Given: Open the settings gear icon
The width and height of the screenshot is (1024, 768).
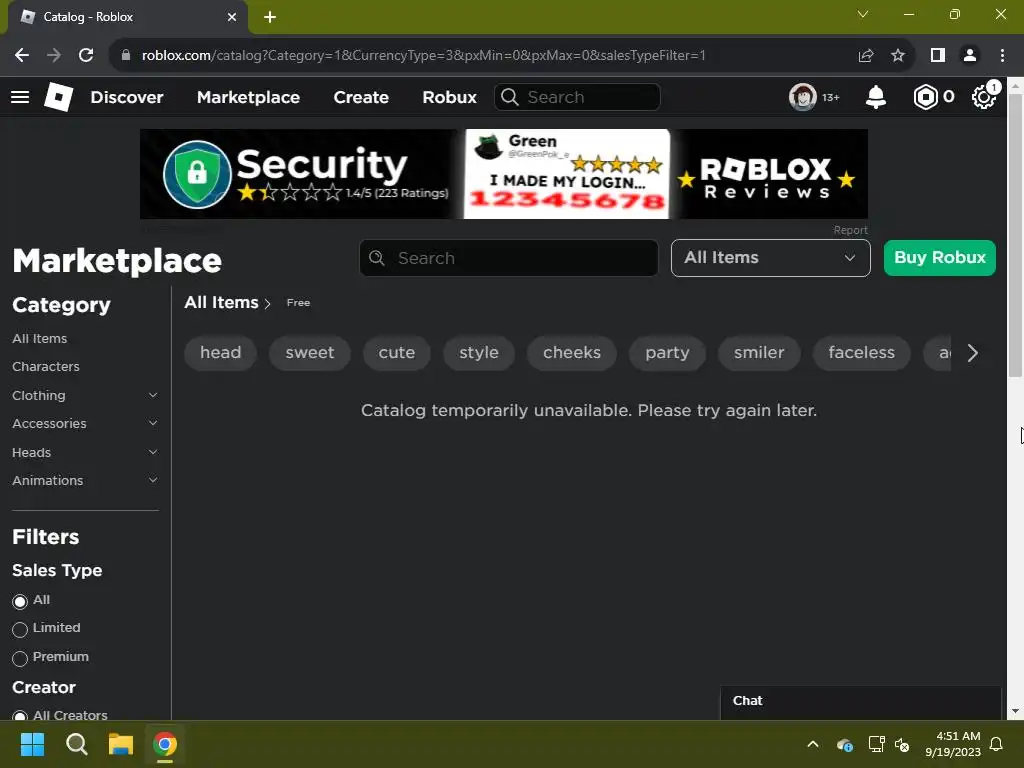Looking at the screenshot, I should [x=983, y=97].
